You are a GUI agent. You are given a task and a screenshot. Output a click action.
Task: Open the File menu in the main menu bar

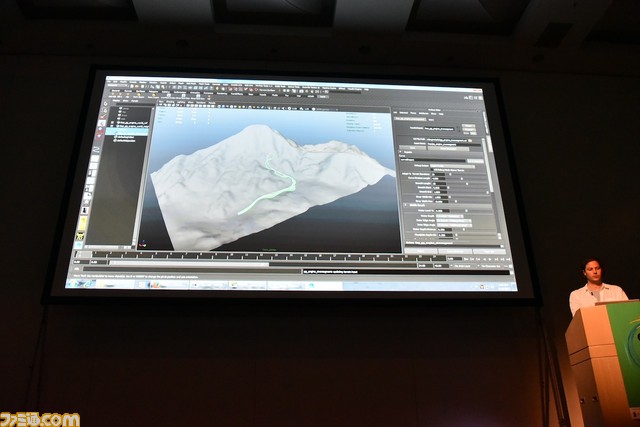(x=111, y=82)
